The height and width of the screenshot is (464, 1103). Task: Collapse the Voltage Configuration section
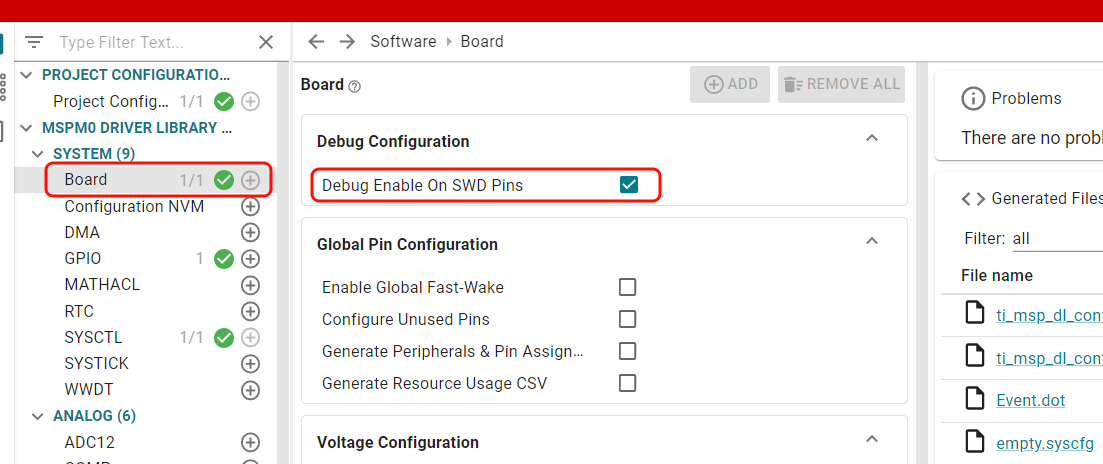(872, 439)
